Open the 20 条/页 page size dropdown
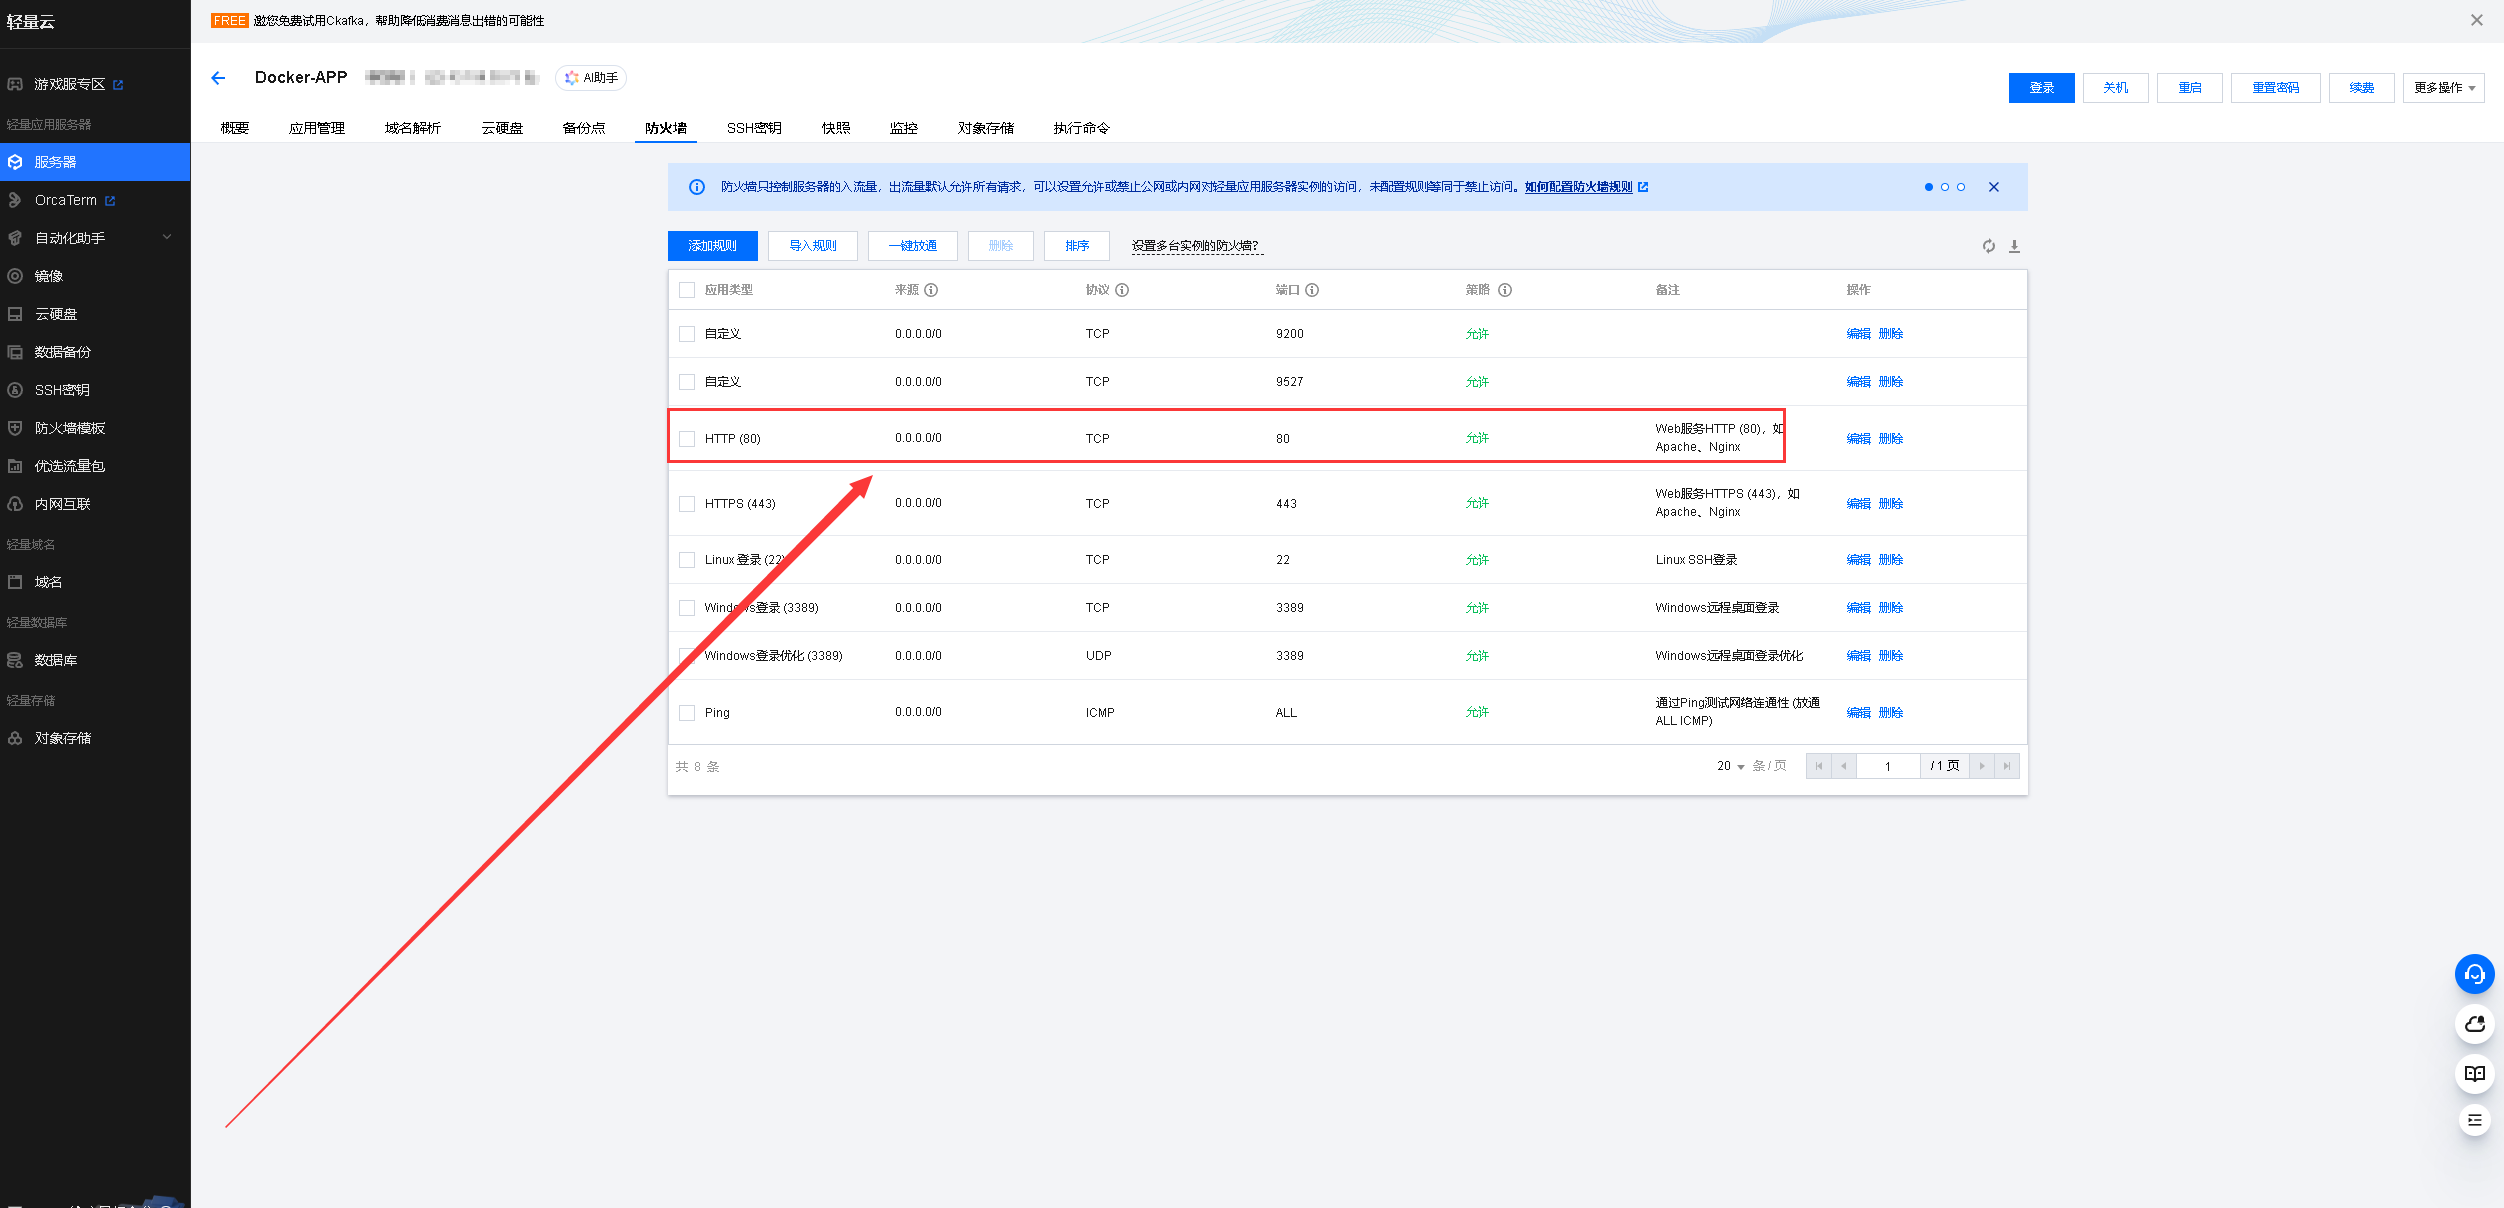This screenshot has width=2504, height=1208. click(x=1730, y=767)
